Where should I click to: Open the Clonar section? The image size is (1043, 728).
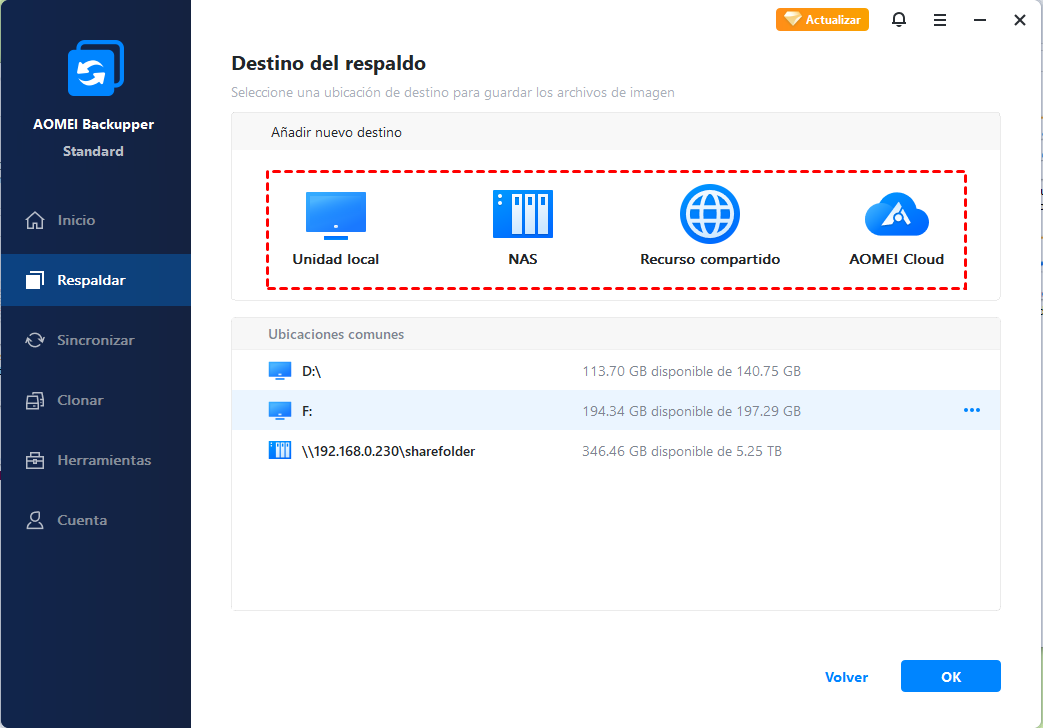[x=80, y=400]
